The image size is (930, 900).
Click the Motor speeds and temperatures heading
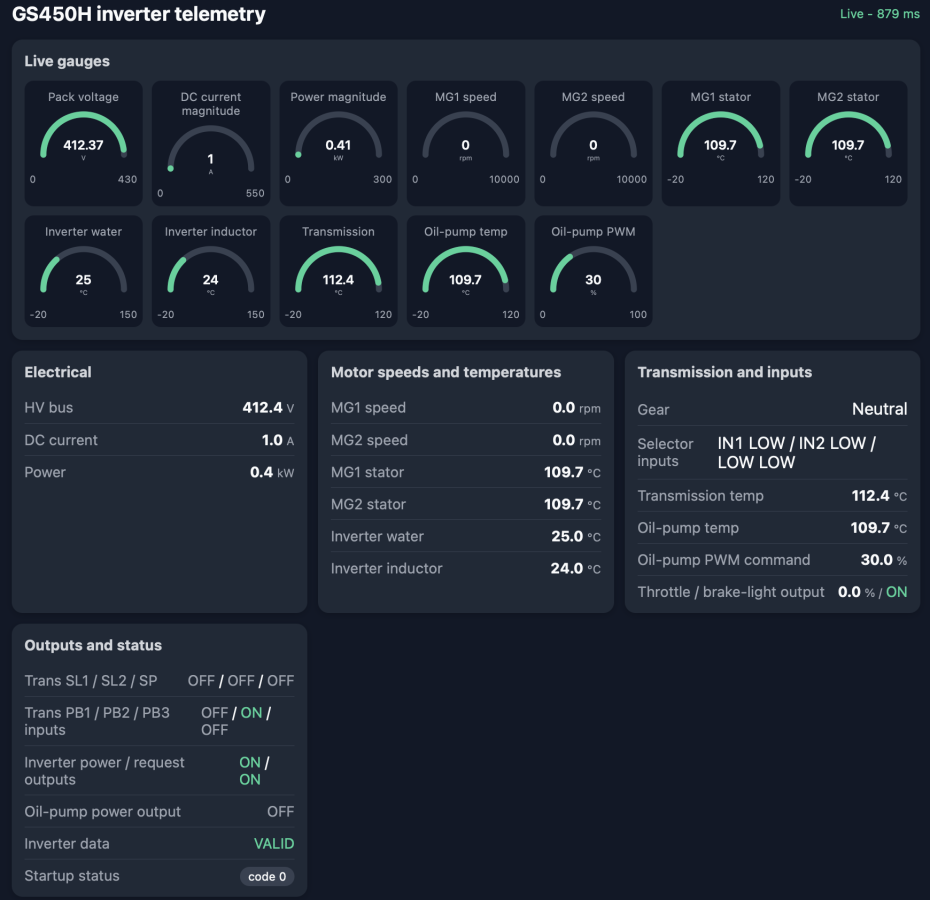(x=446, y=372)
